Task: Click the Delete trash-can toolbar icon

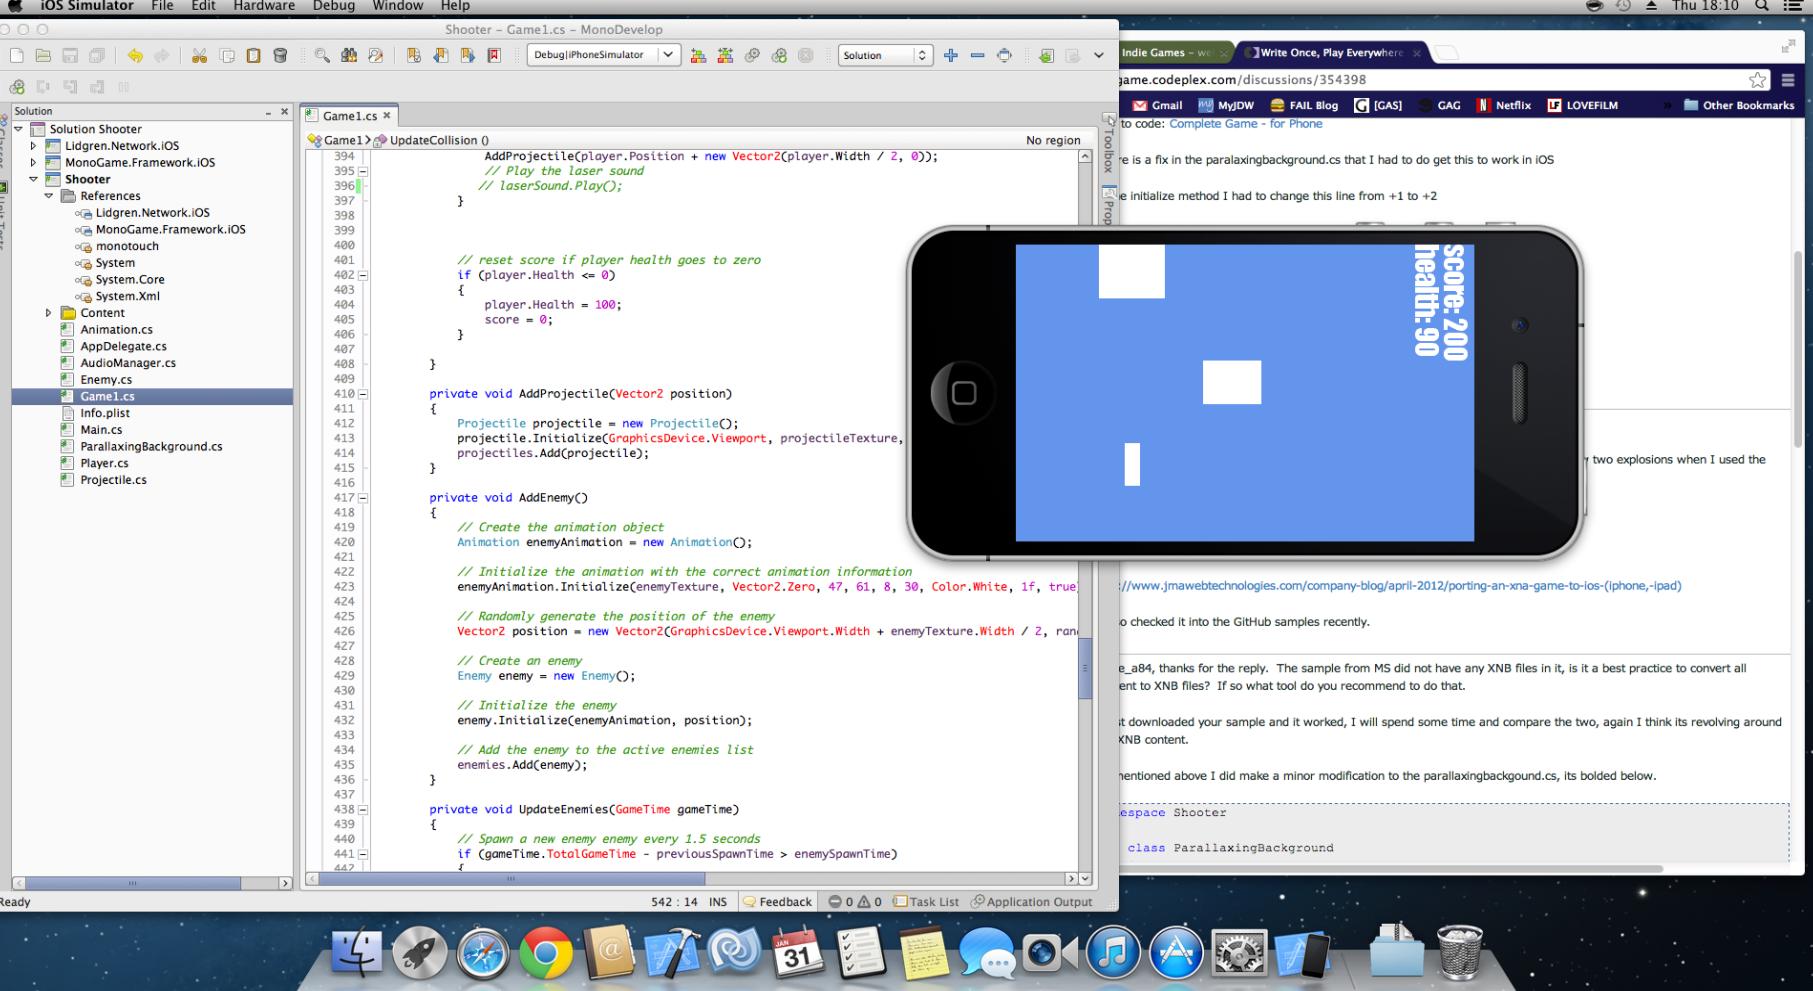Action: click(281, 56)
